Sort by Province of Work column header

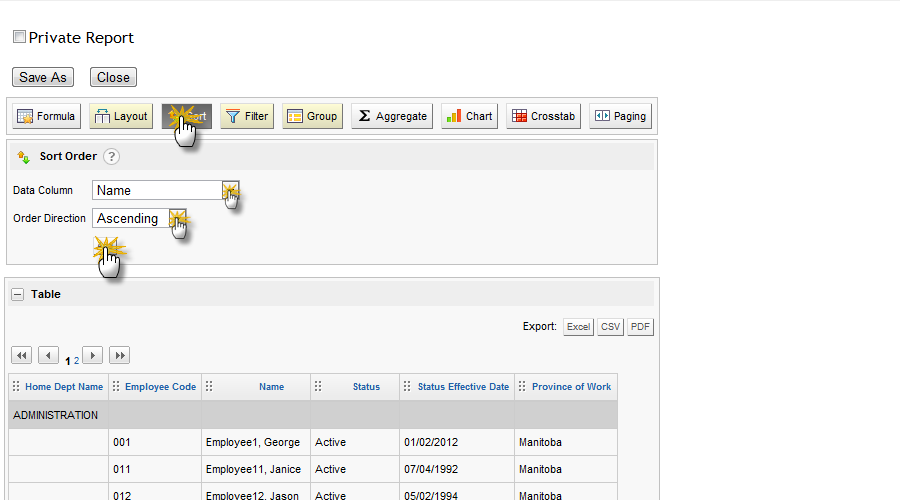[x=572, y=387]
